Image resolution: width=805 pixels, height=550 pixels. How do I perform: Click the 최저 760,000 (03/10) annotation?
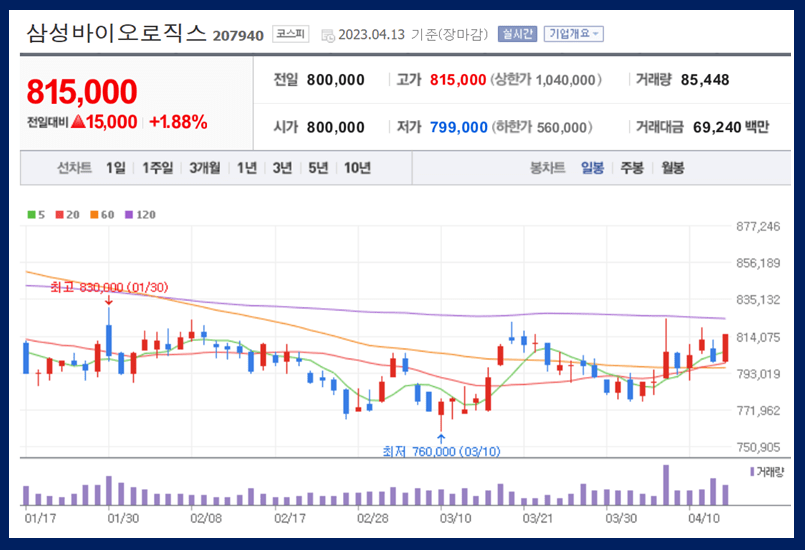tap(442, 451)
